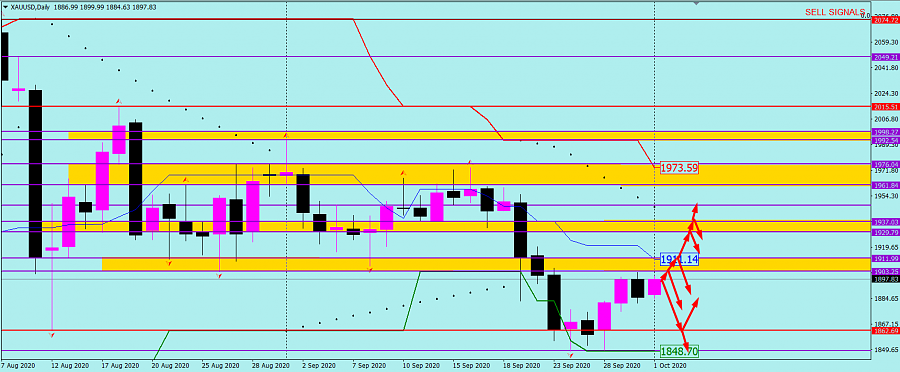Select the 1848.70 green price label
The width and height of the screenshot is (900, 372).
point(679,351)
